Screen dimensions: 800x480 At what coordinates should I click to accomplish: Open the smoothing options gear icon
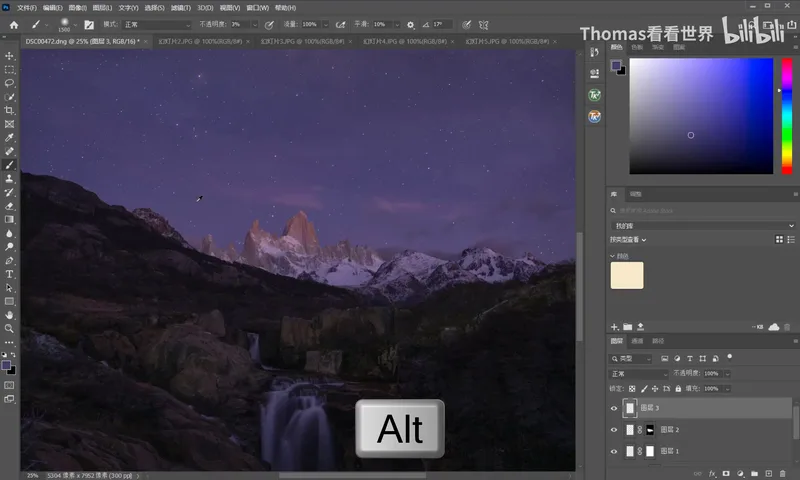pyautogui.click(x=411, y=24)
